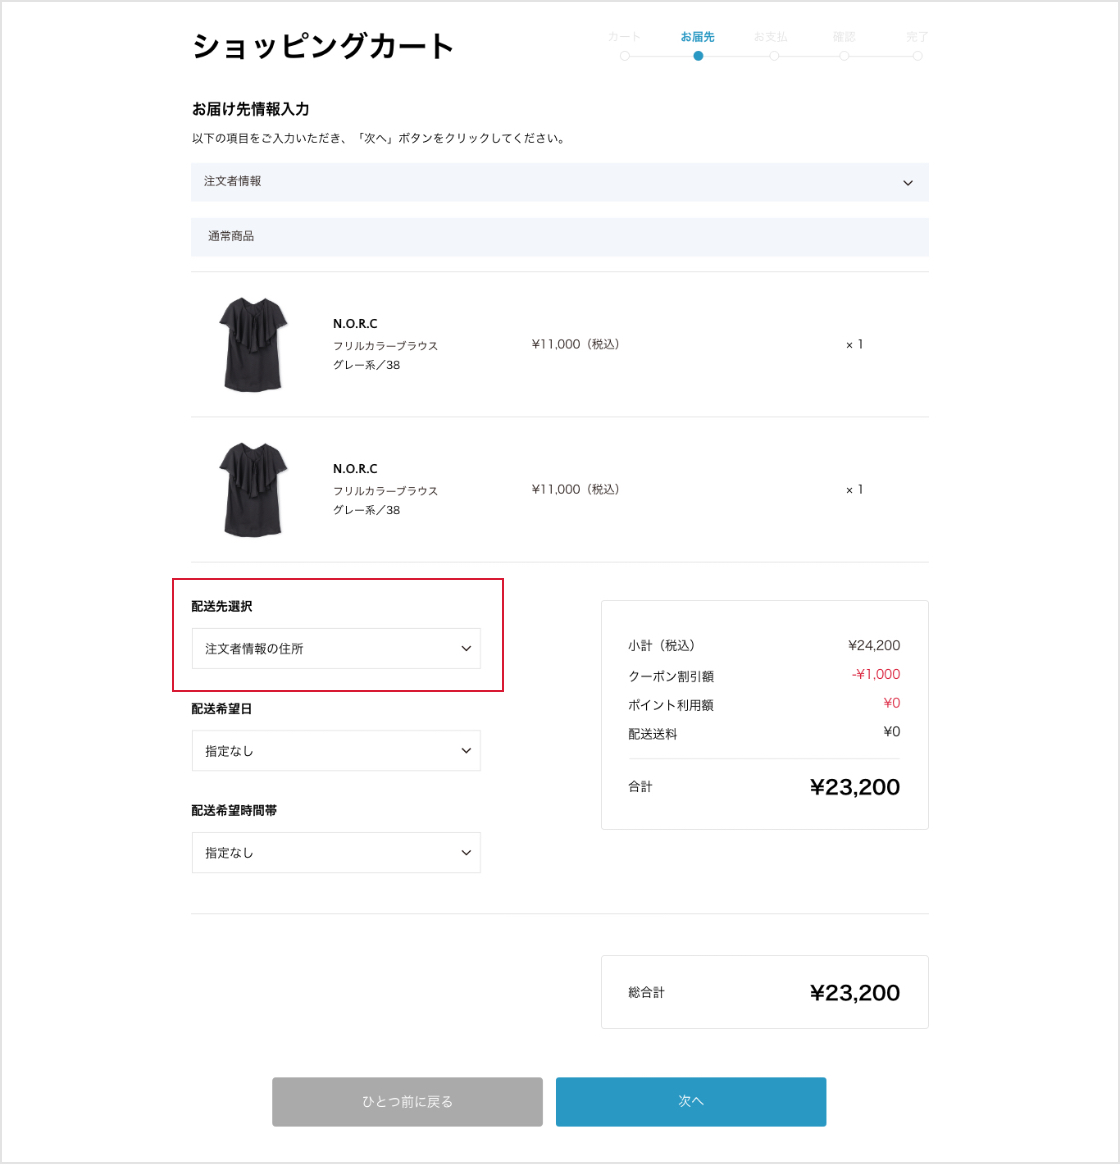Select the お届先 step in progress bar

pyautogui.click(x=698, y=37)
